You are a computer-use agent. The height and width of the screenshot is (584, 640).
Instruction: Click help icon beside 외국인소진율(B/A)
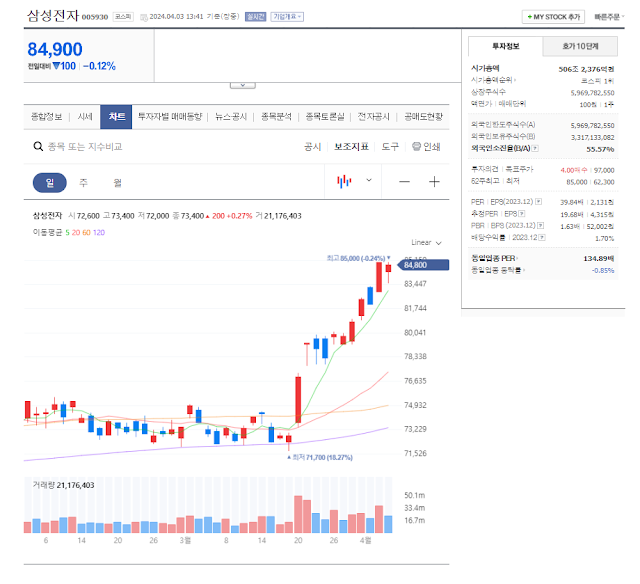pyautogui.click(x=535, y=149)
